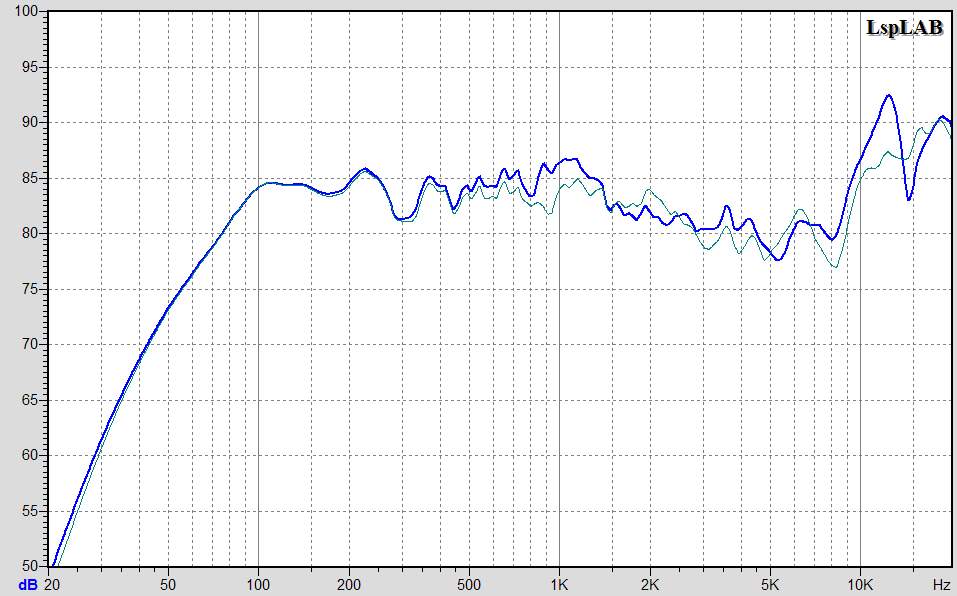
Task: Select the dB axis unit label
Action: [27, 585]
